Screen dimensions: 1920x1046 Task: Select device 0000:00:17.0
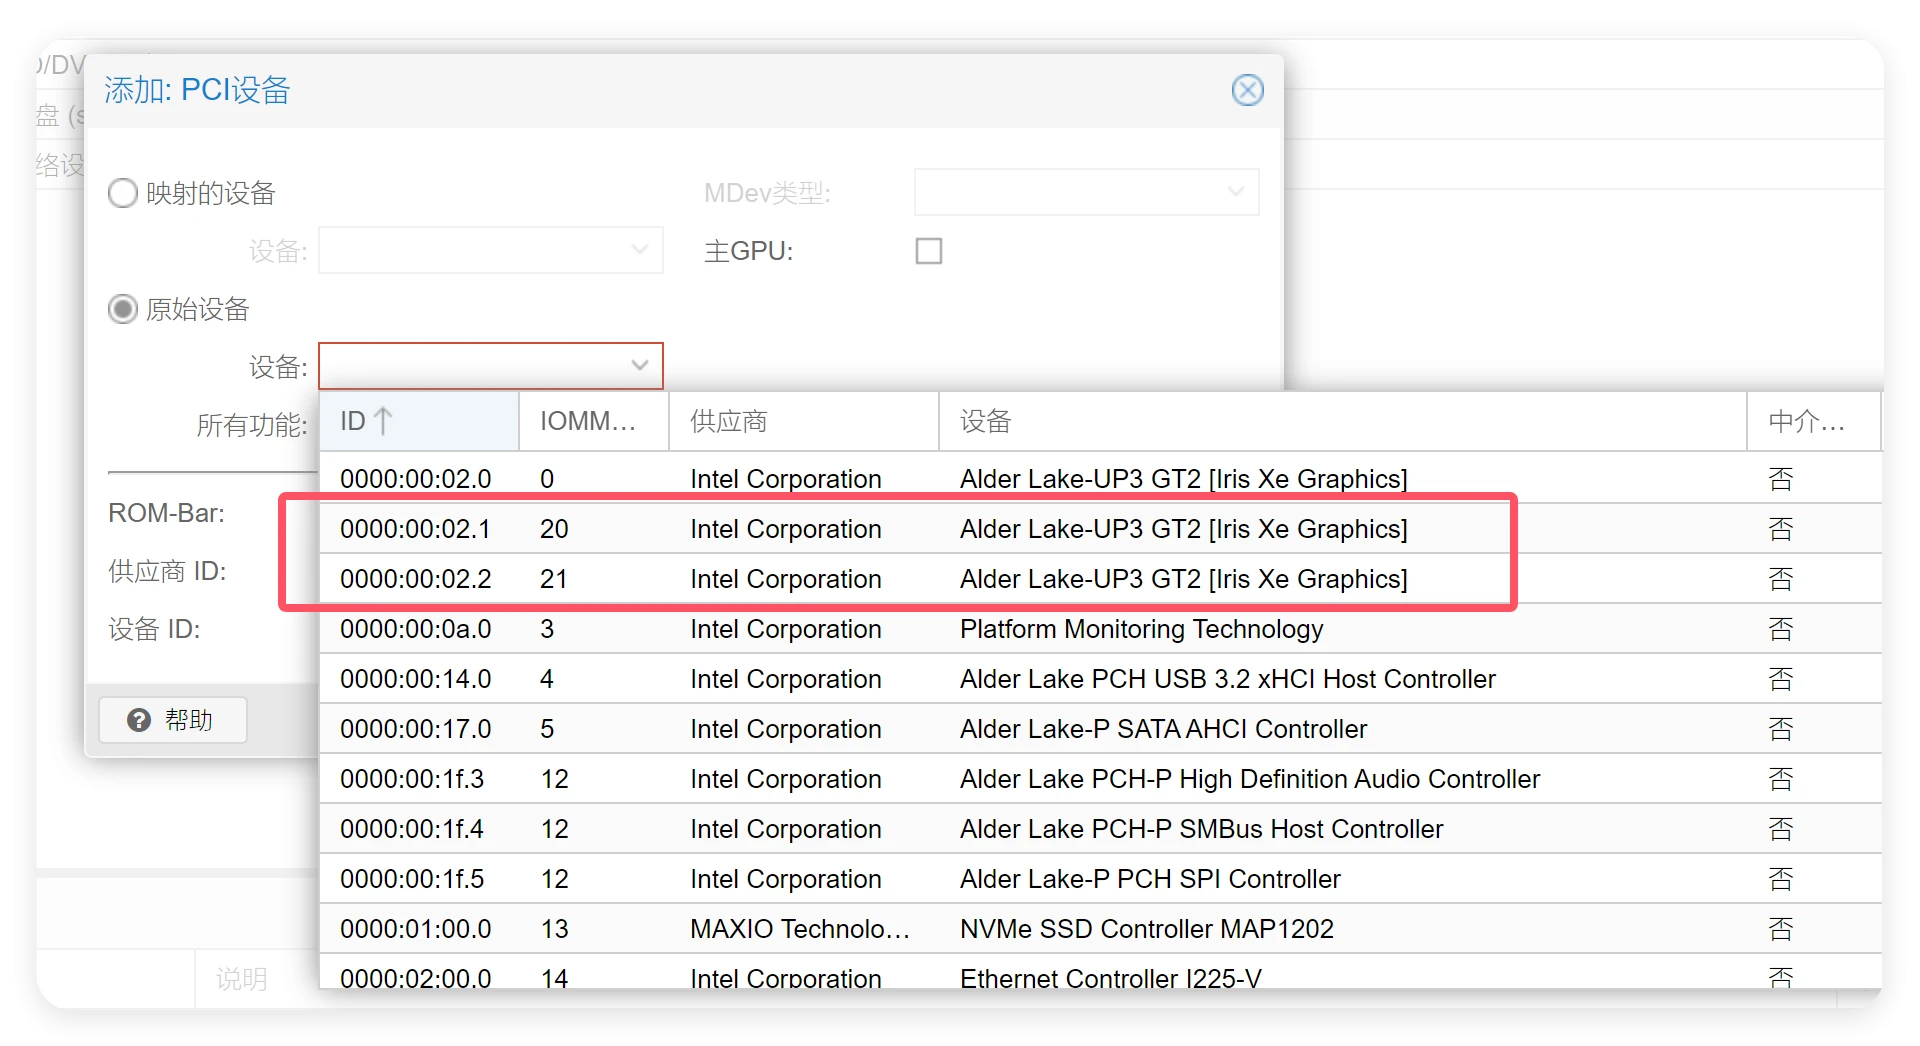tap(1100, 729)
